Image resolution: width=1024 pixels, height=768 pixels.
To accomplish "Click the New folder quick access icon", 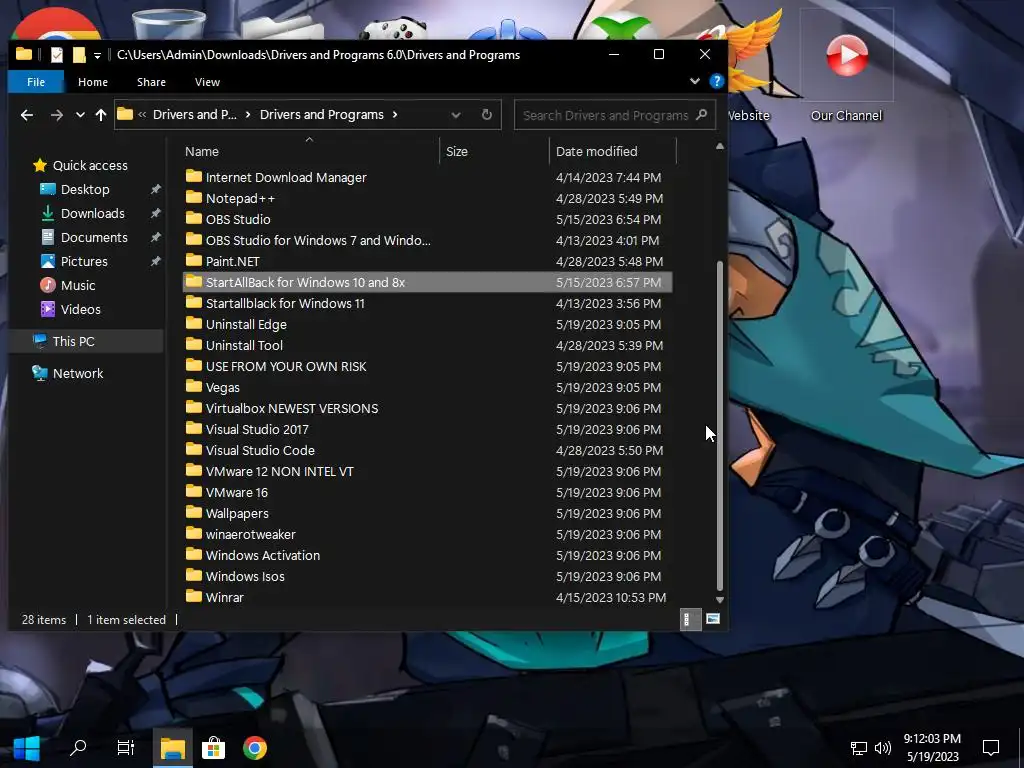I will coord(79,55).
